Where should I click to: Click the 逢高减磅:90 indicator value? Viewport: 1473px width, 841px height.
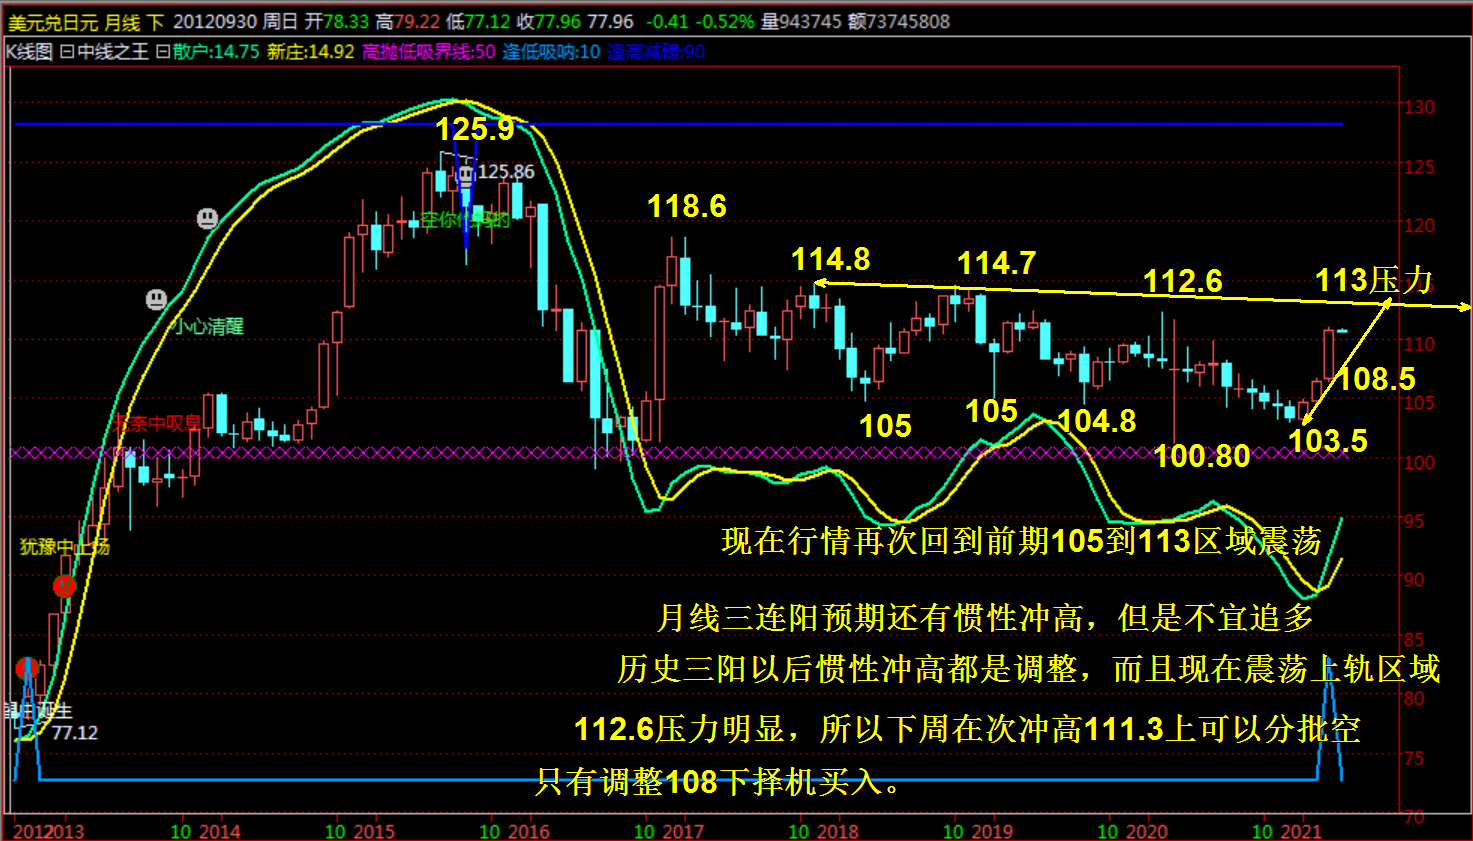[656, 52]
